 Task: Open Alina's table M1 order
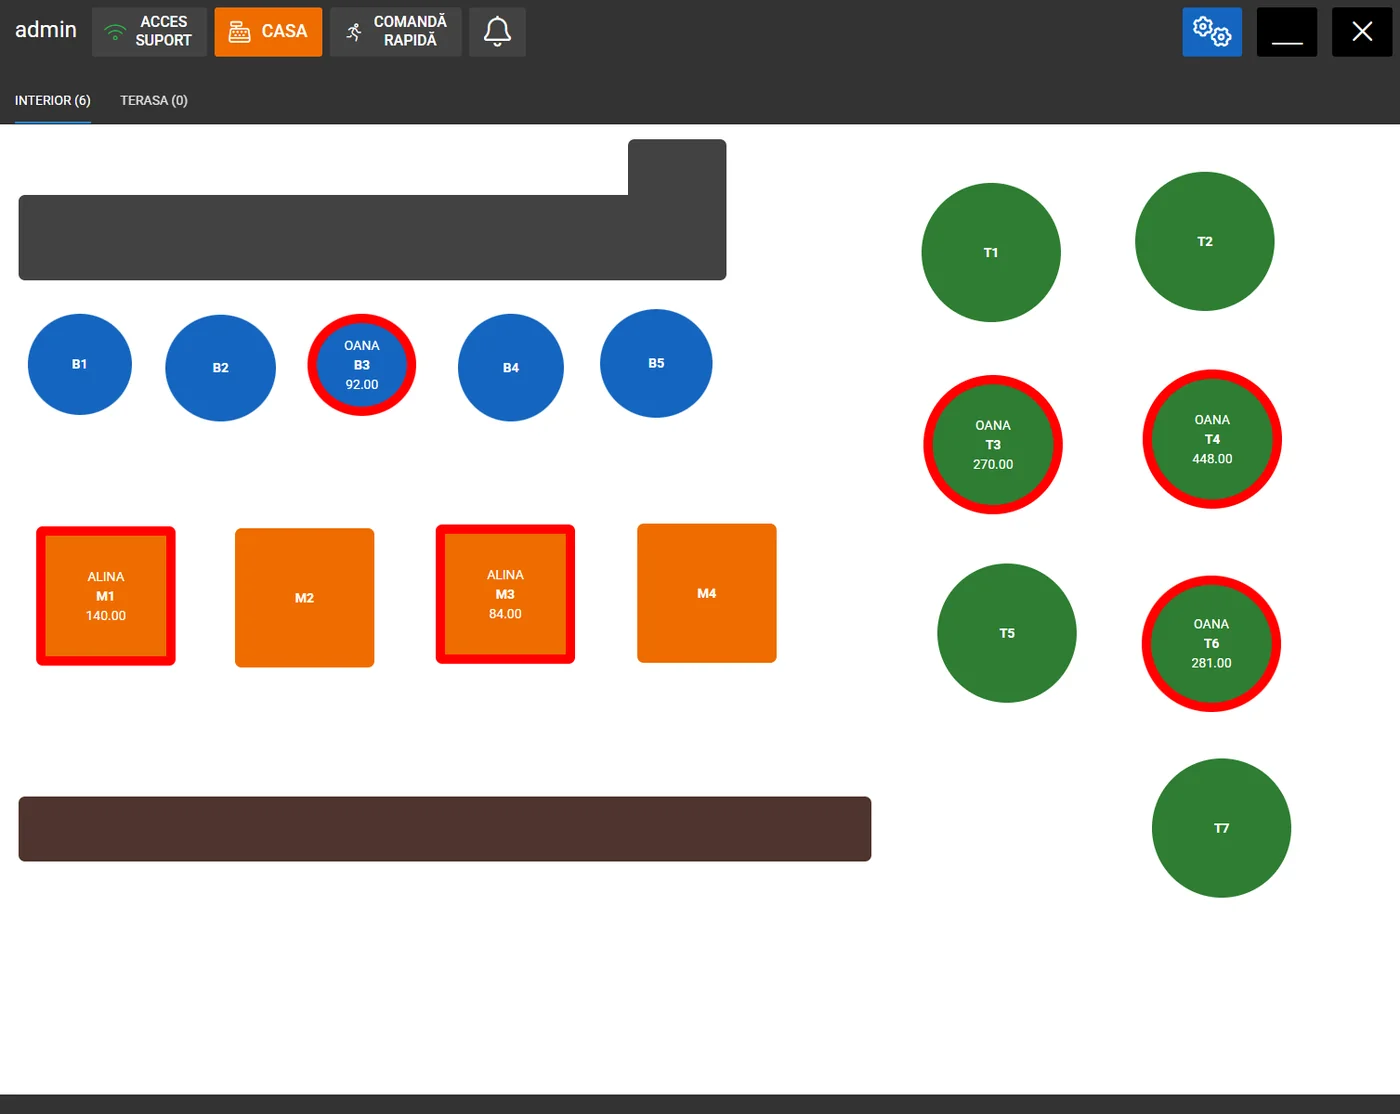106,596
